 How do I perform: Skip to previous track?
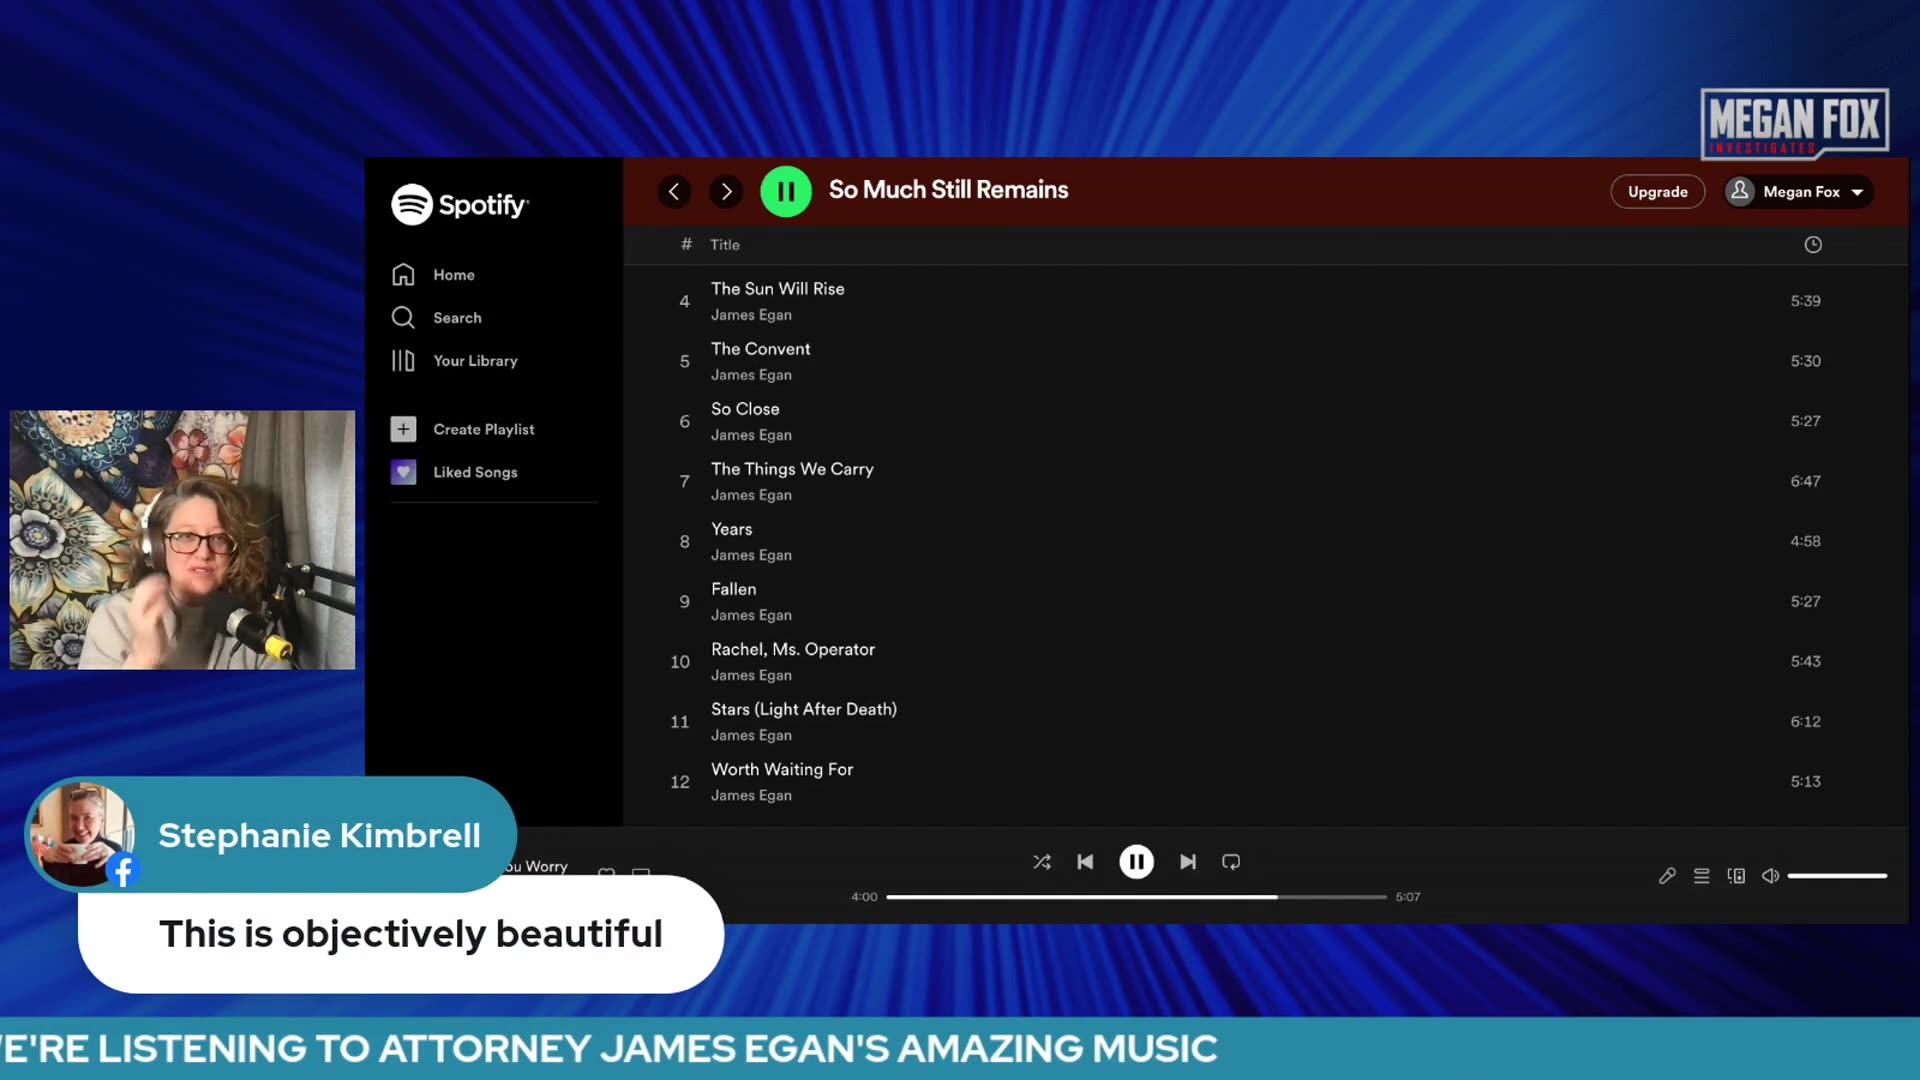click(x=1085, y=862)
